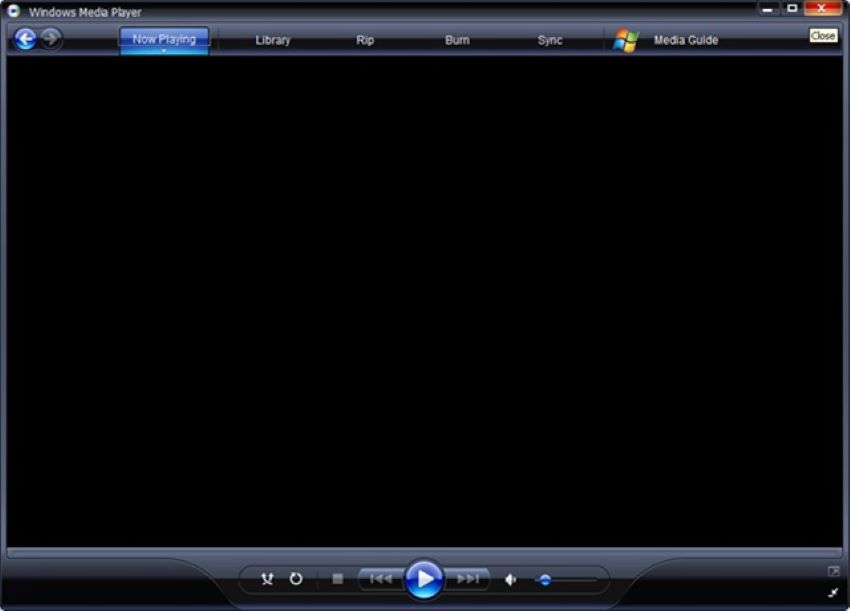Open the Burn tab
850x611 pixels.
click(x=457, y=40)
